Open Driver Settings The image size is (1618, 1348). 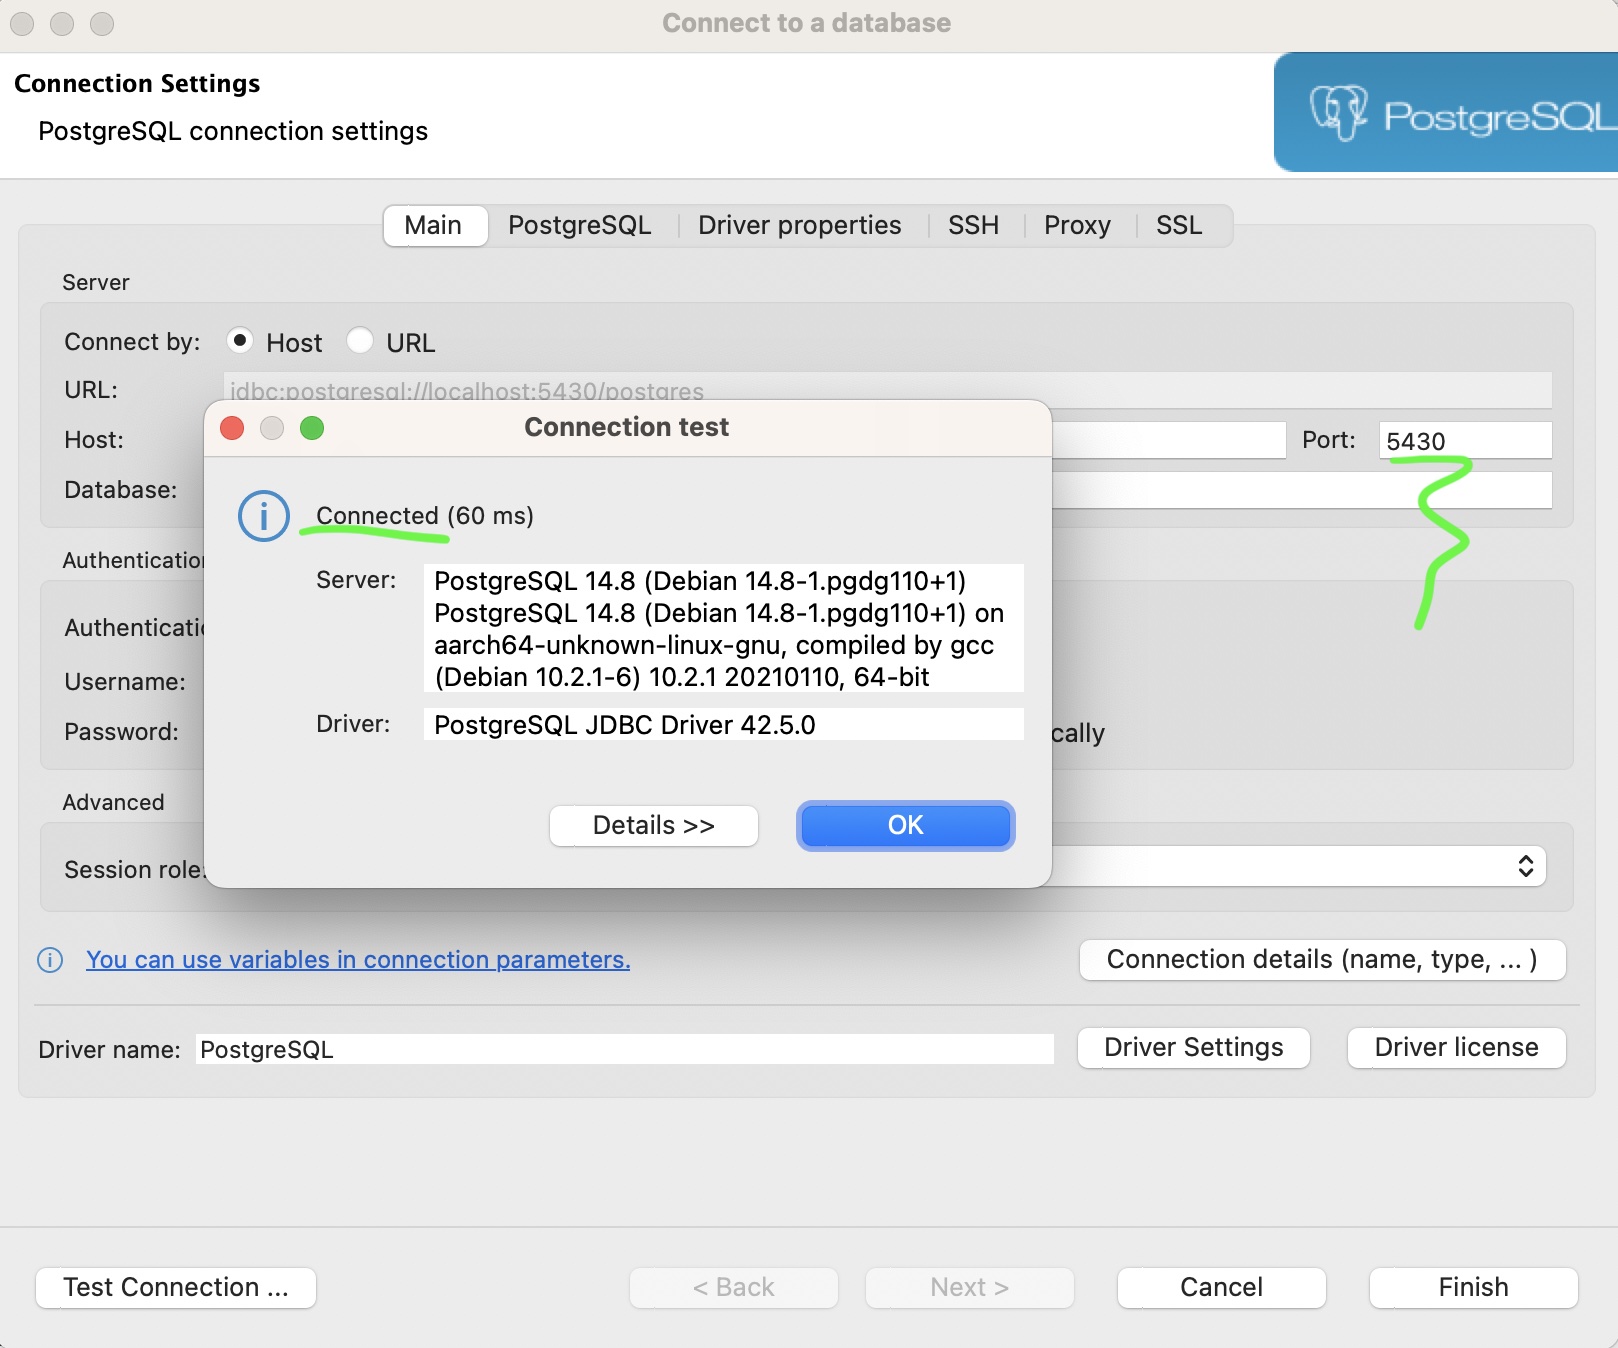1194,1048
